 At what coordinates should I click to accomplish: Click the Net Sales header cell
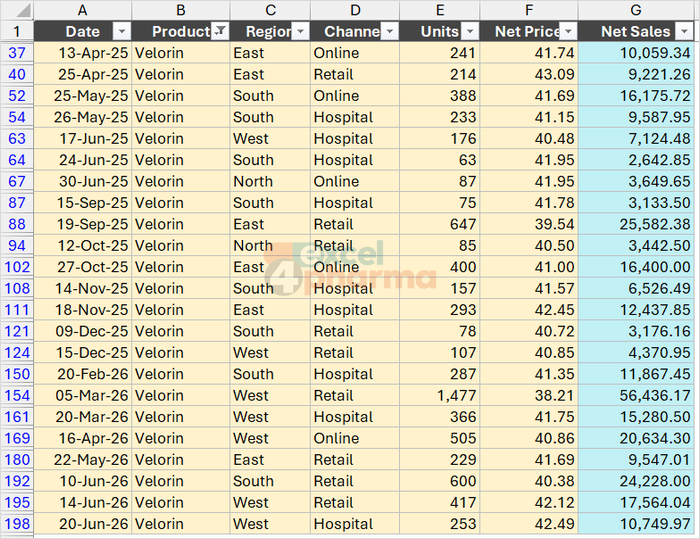636,31
